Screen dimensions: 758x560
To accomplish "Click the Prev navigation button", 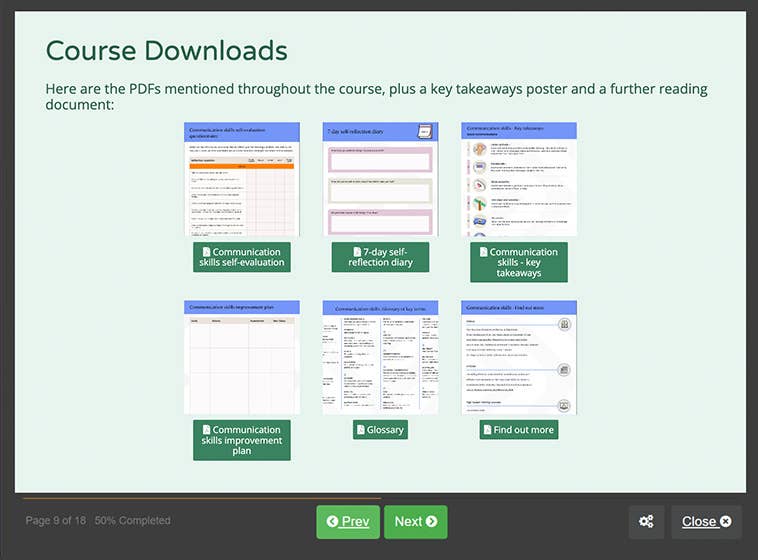I will pyautogui.click(x=347, y=522).
